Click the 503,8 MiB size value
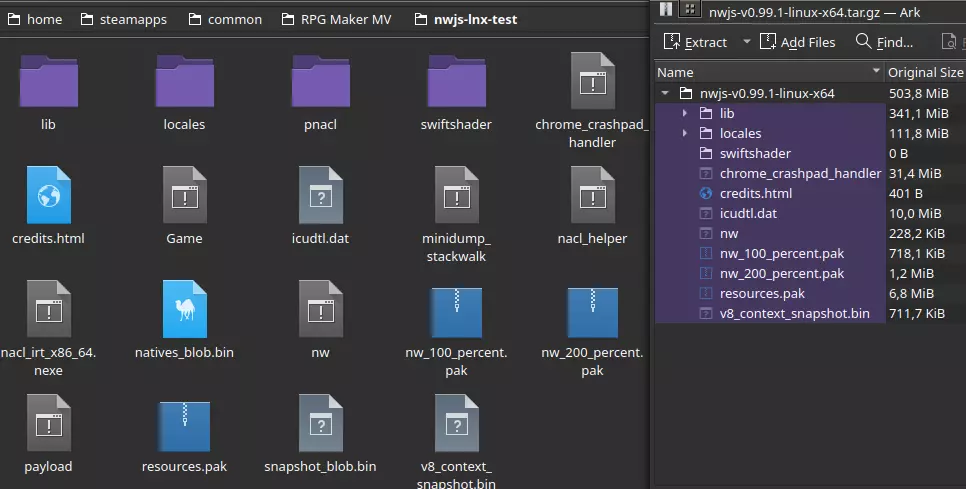The height and width of the screenshot is (489, 966). [x=919, y=93]
